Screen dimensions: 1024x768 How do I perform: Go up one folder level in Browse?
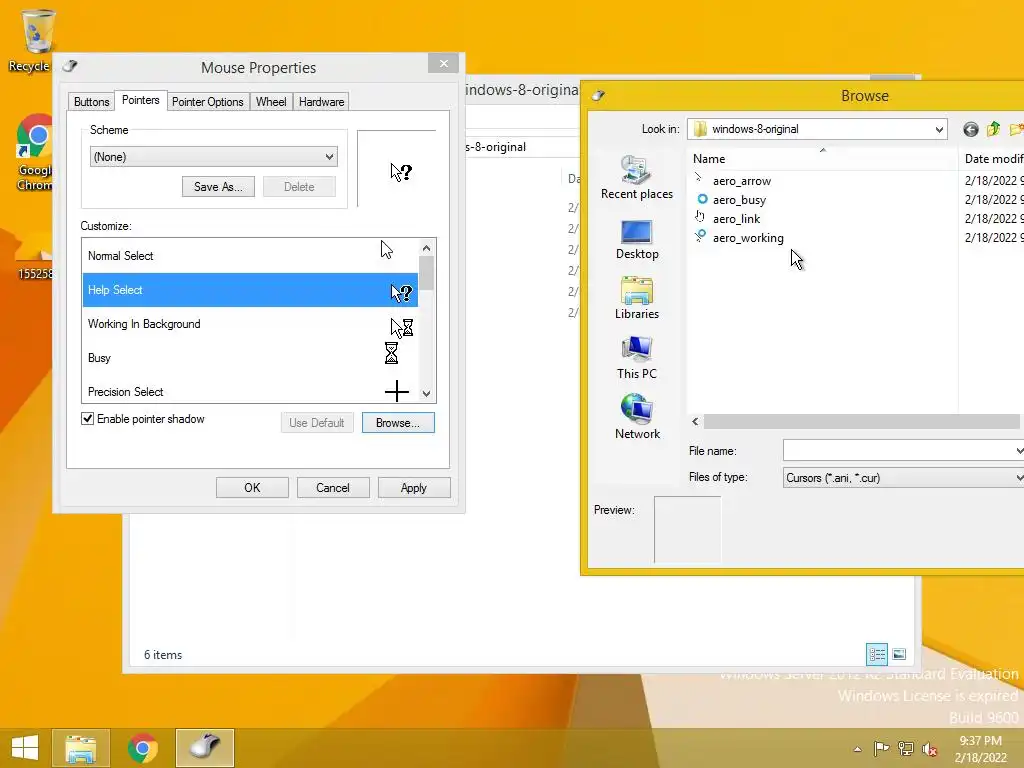pos(993,129)
